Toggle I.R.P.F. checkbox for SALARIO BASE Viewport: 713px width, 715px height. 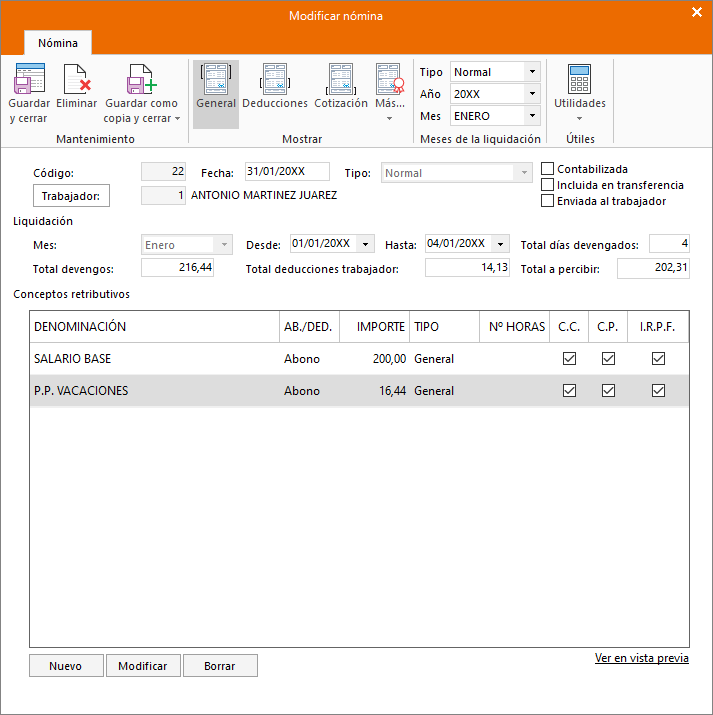pos(658,358)
